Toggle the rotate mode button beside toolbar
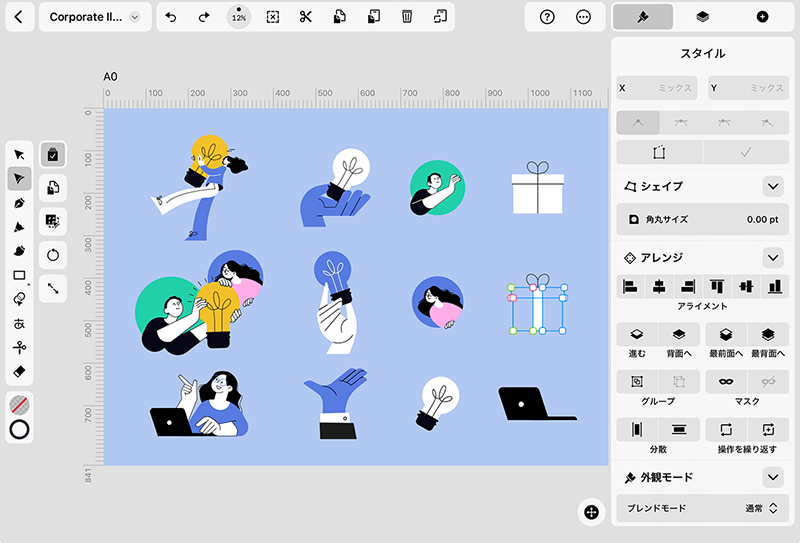Screen dimensions: 800x543 coord(53,255)
